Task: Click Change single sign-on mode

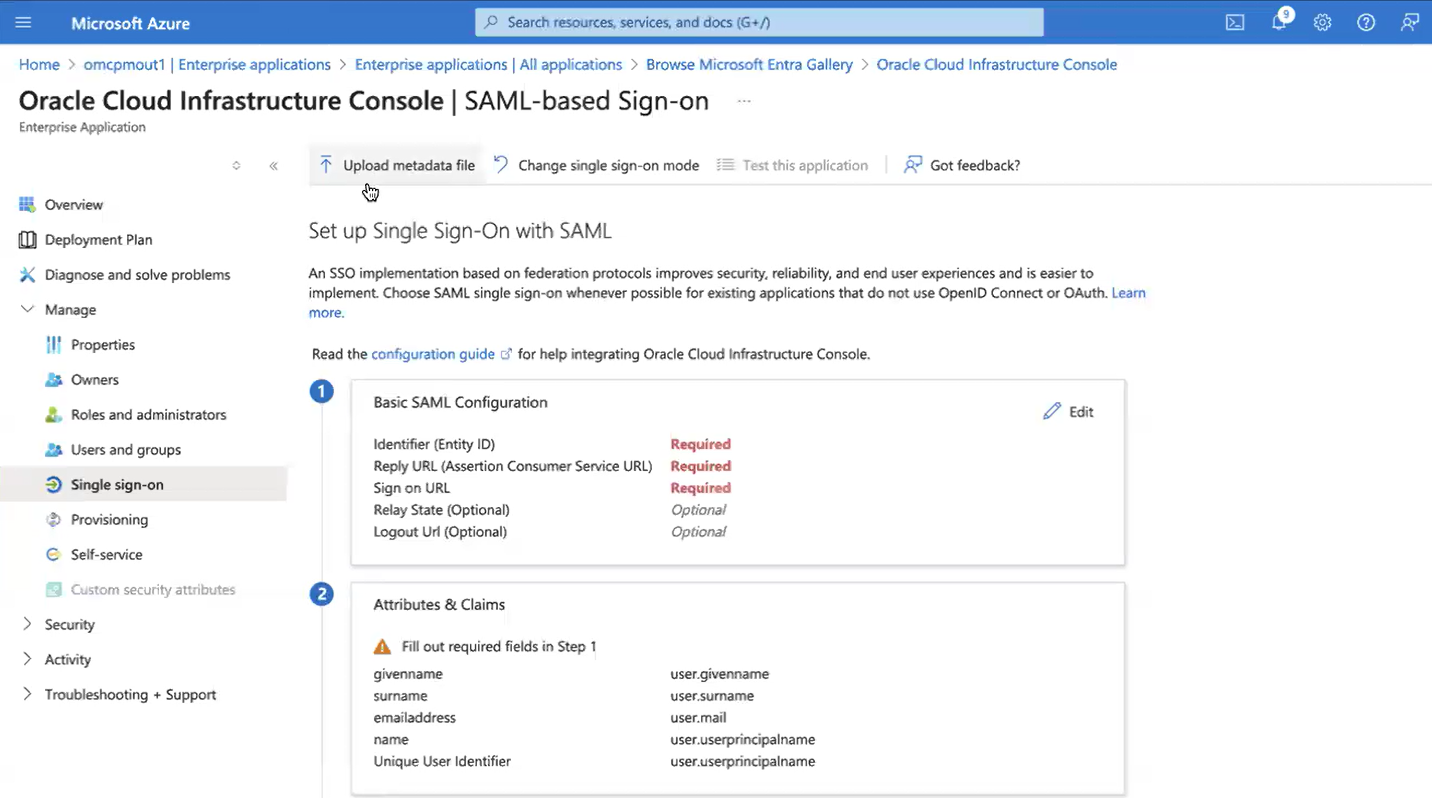Action: (x=608, y=164)
